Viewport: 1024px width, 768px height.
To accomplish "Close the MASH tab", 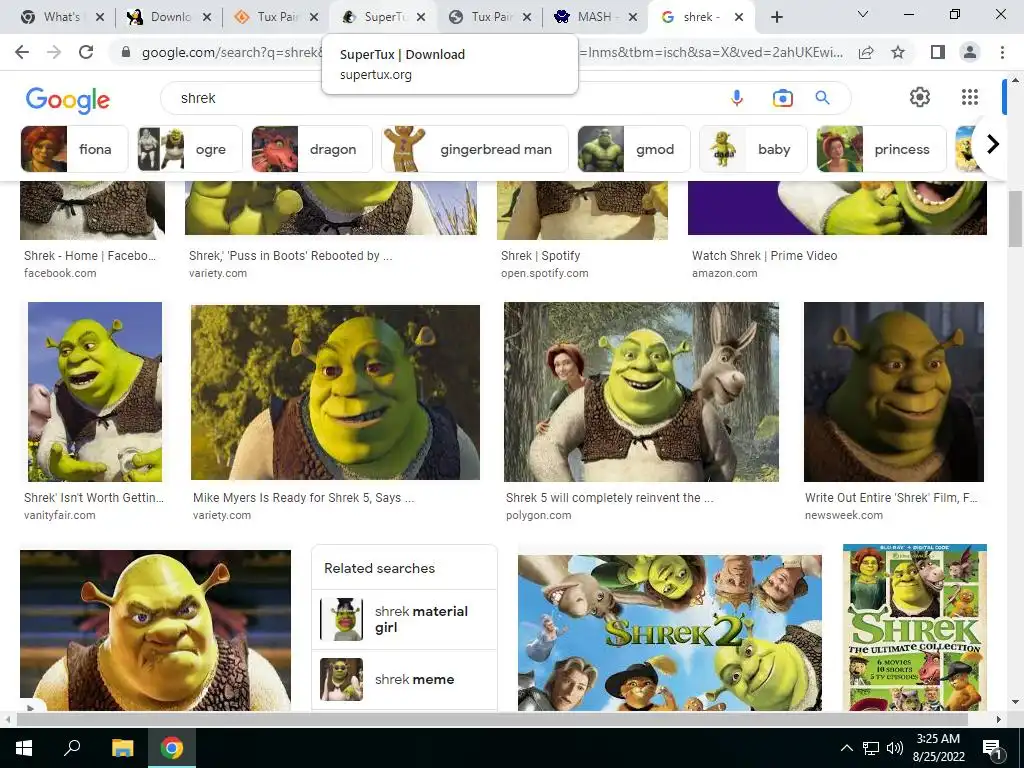I will [x=632, y=17].
